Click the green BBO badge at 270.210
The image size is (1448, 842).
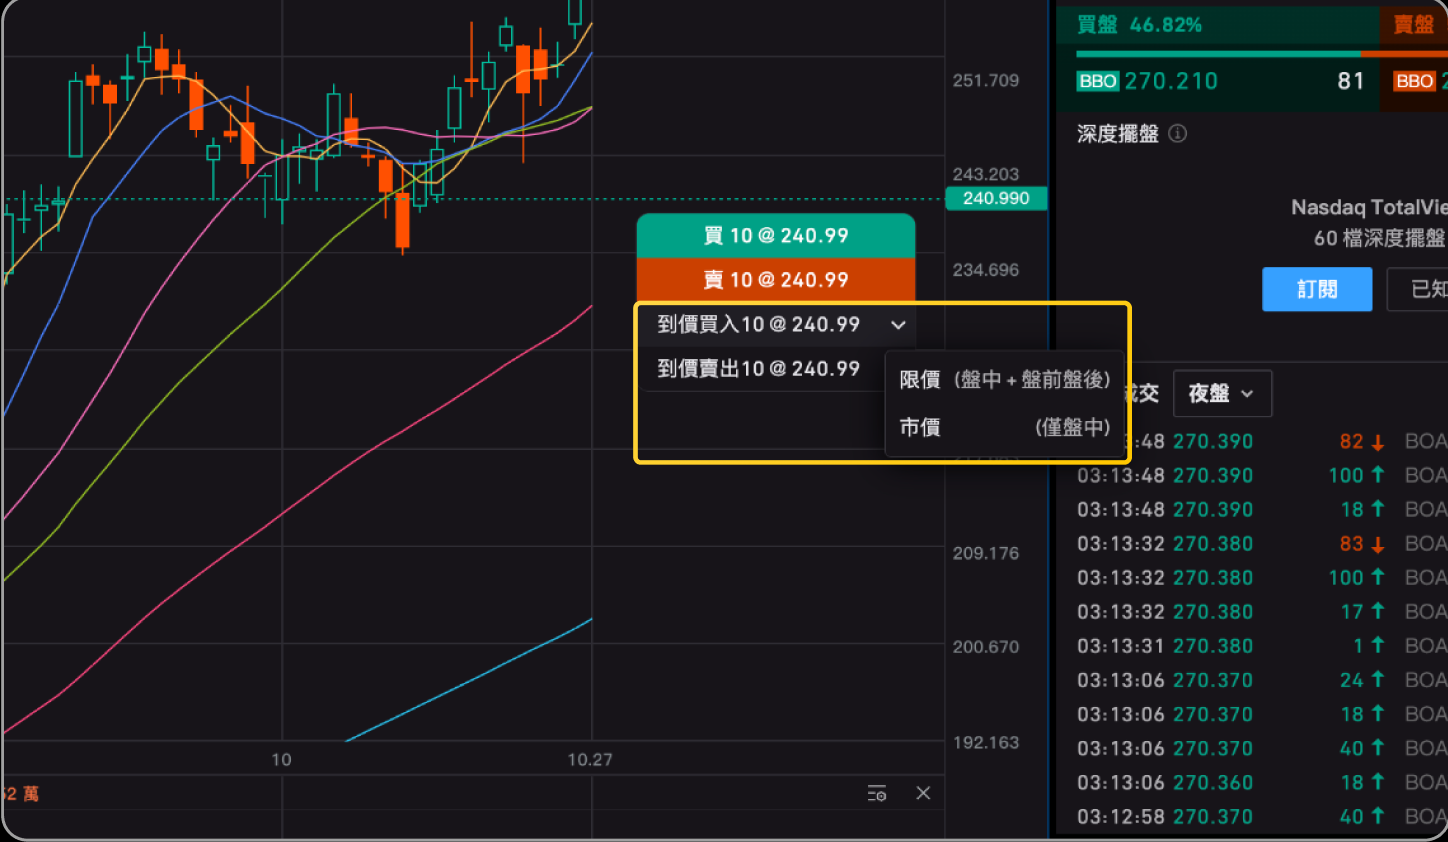(x=1097, y=81)
